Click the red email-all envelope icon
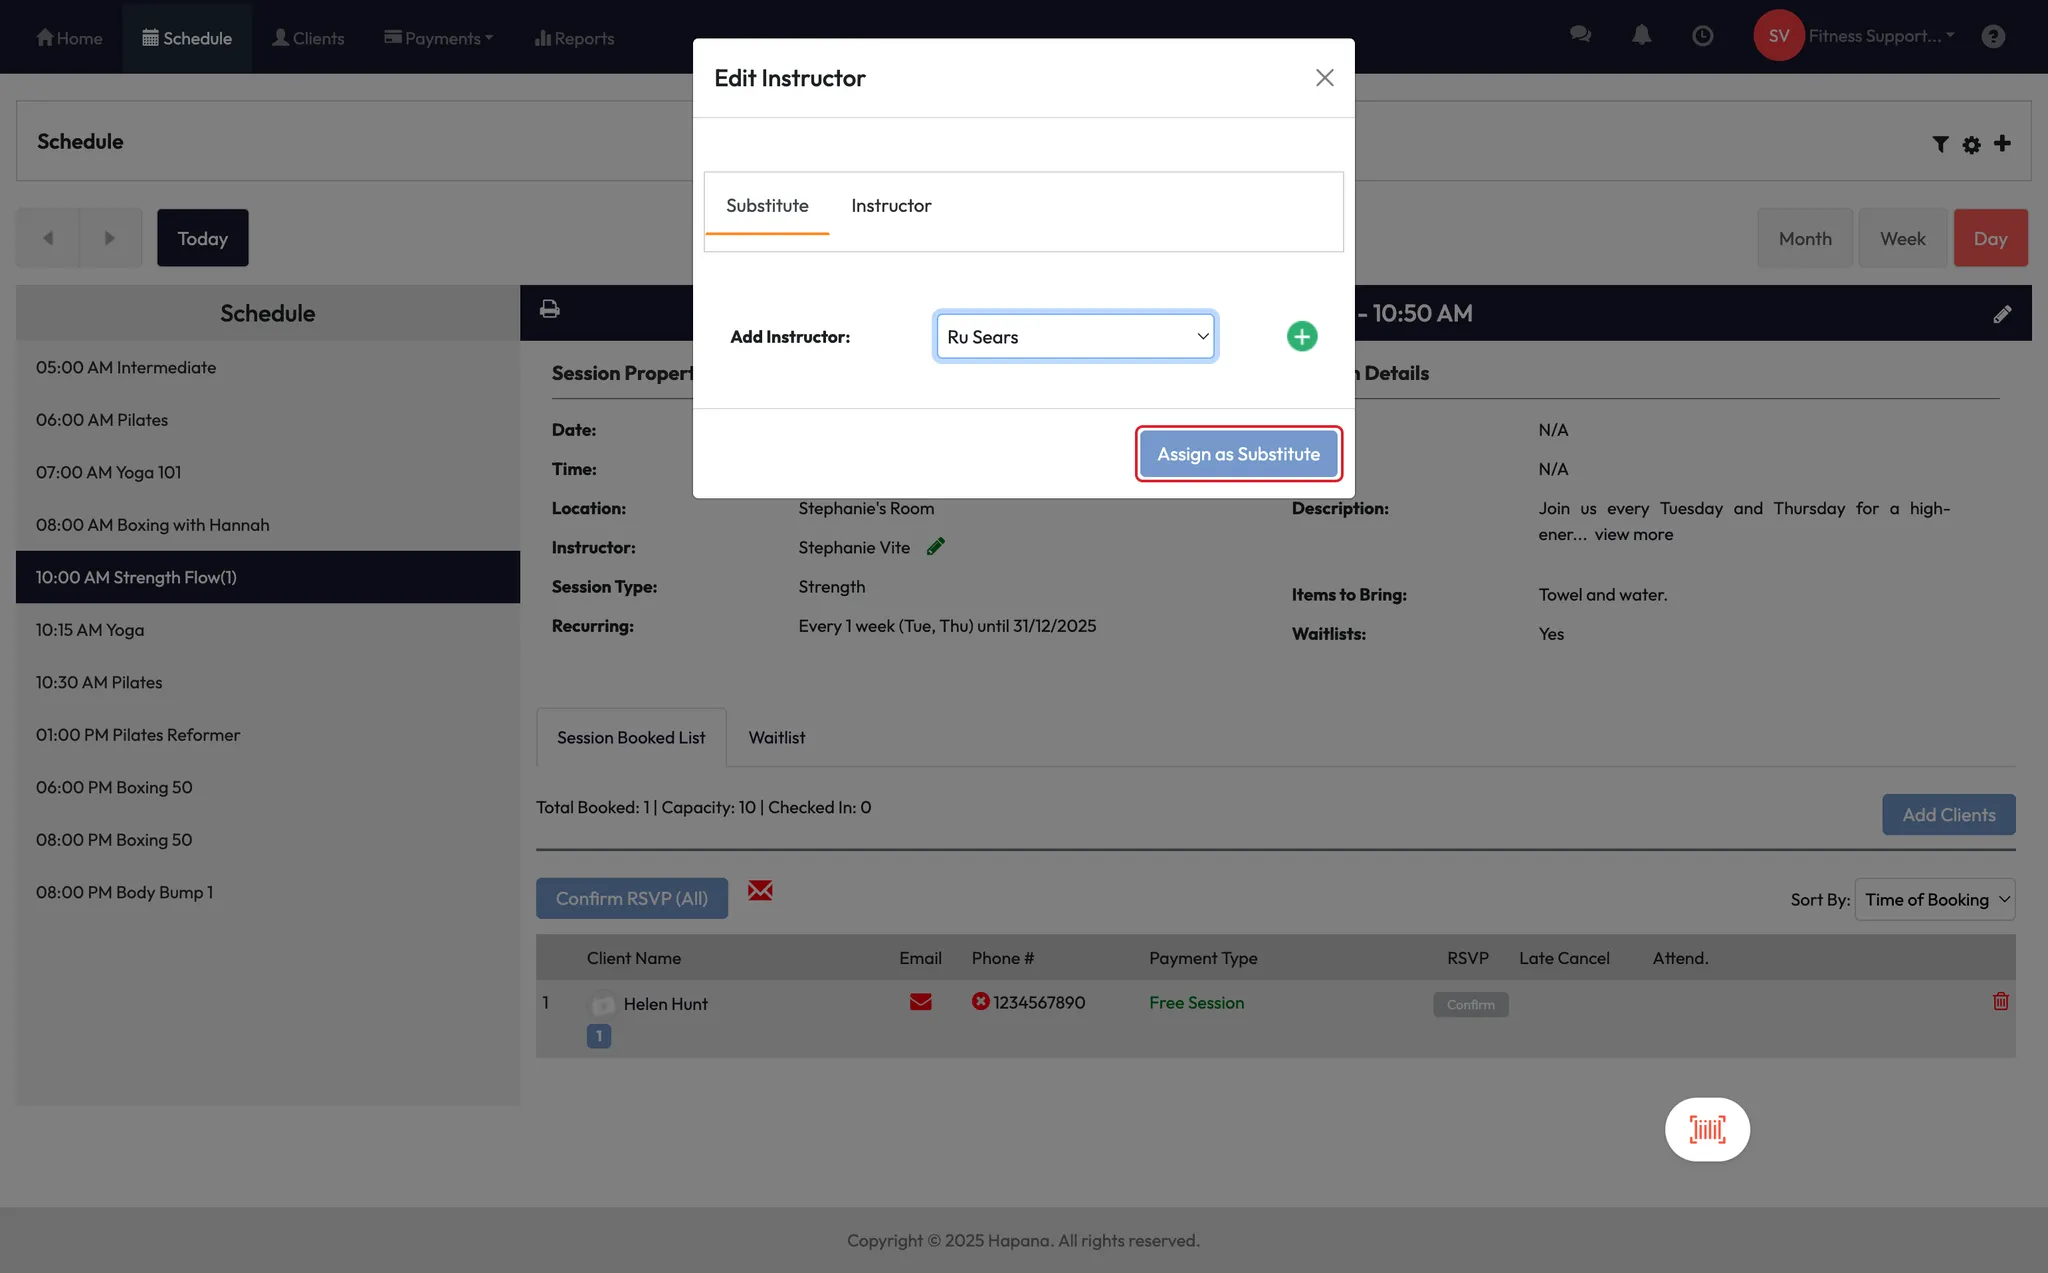The width and height of the screenshot is (2048, 1273). click(759, 891)
